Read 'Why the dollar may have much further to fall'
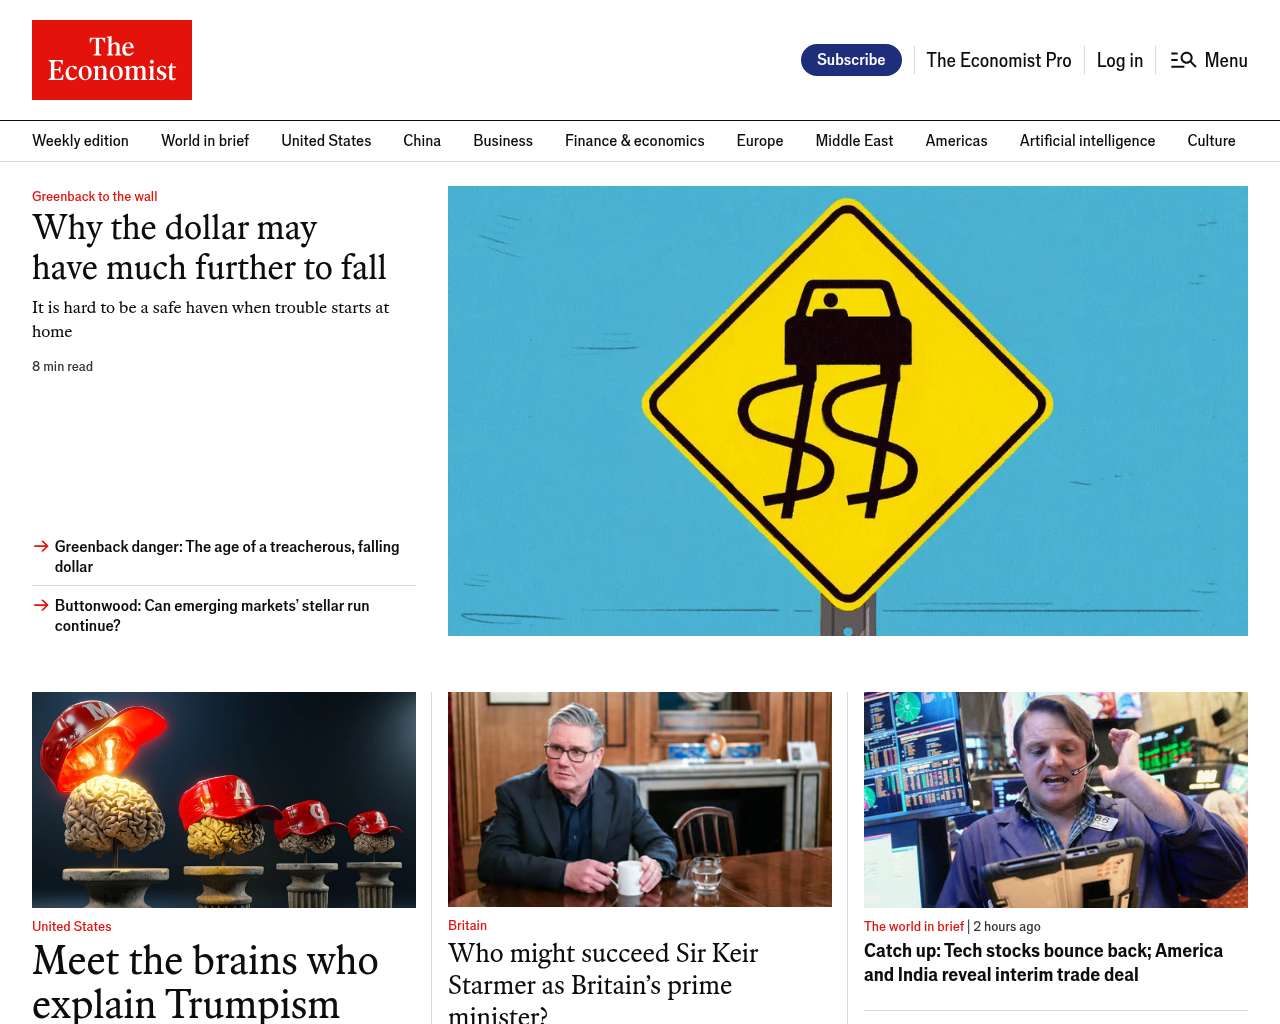Image resolution: width=1280 pixels, height=1024 pixels. tap(209, 247)
